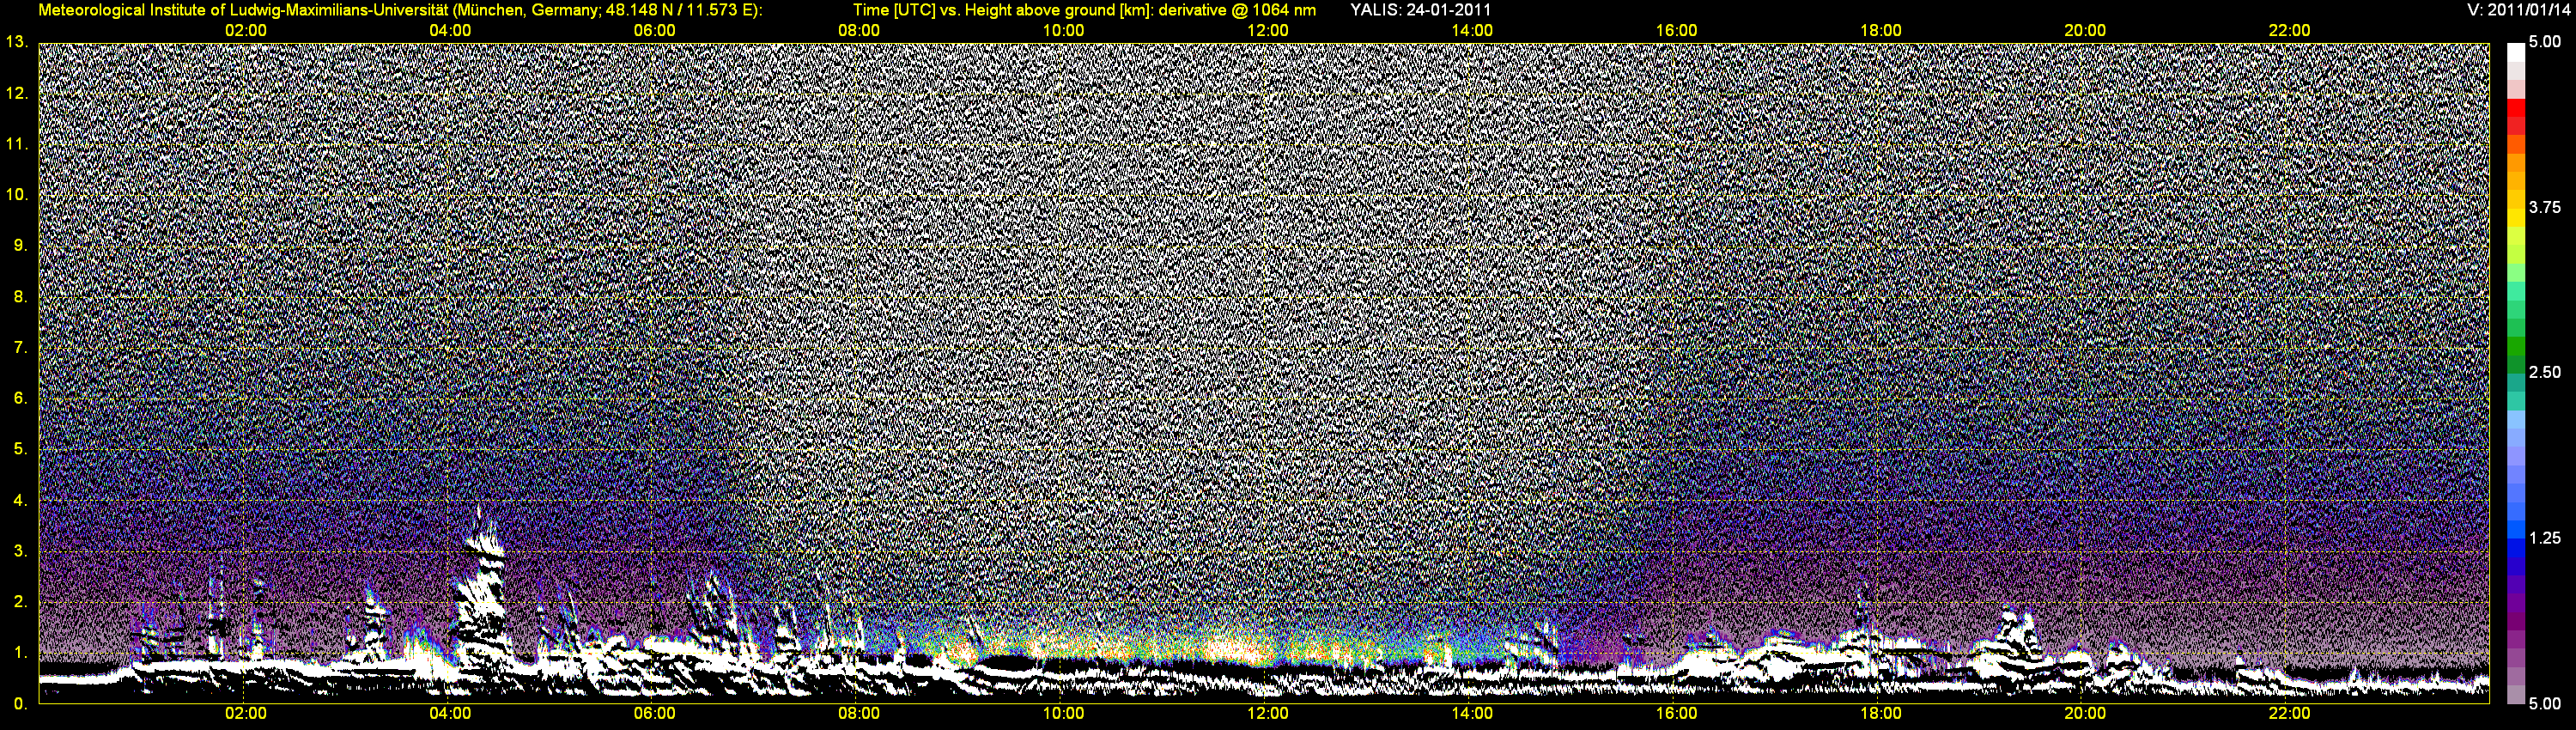Pick the 12:00 label on the lower time axis
The width and height of the screenshot is (2576, 730).
pyautogui.click(x=1267, y=714)
